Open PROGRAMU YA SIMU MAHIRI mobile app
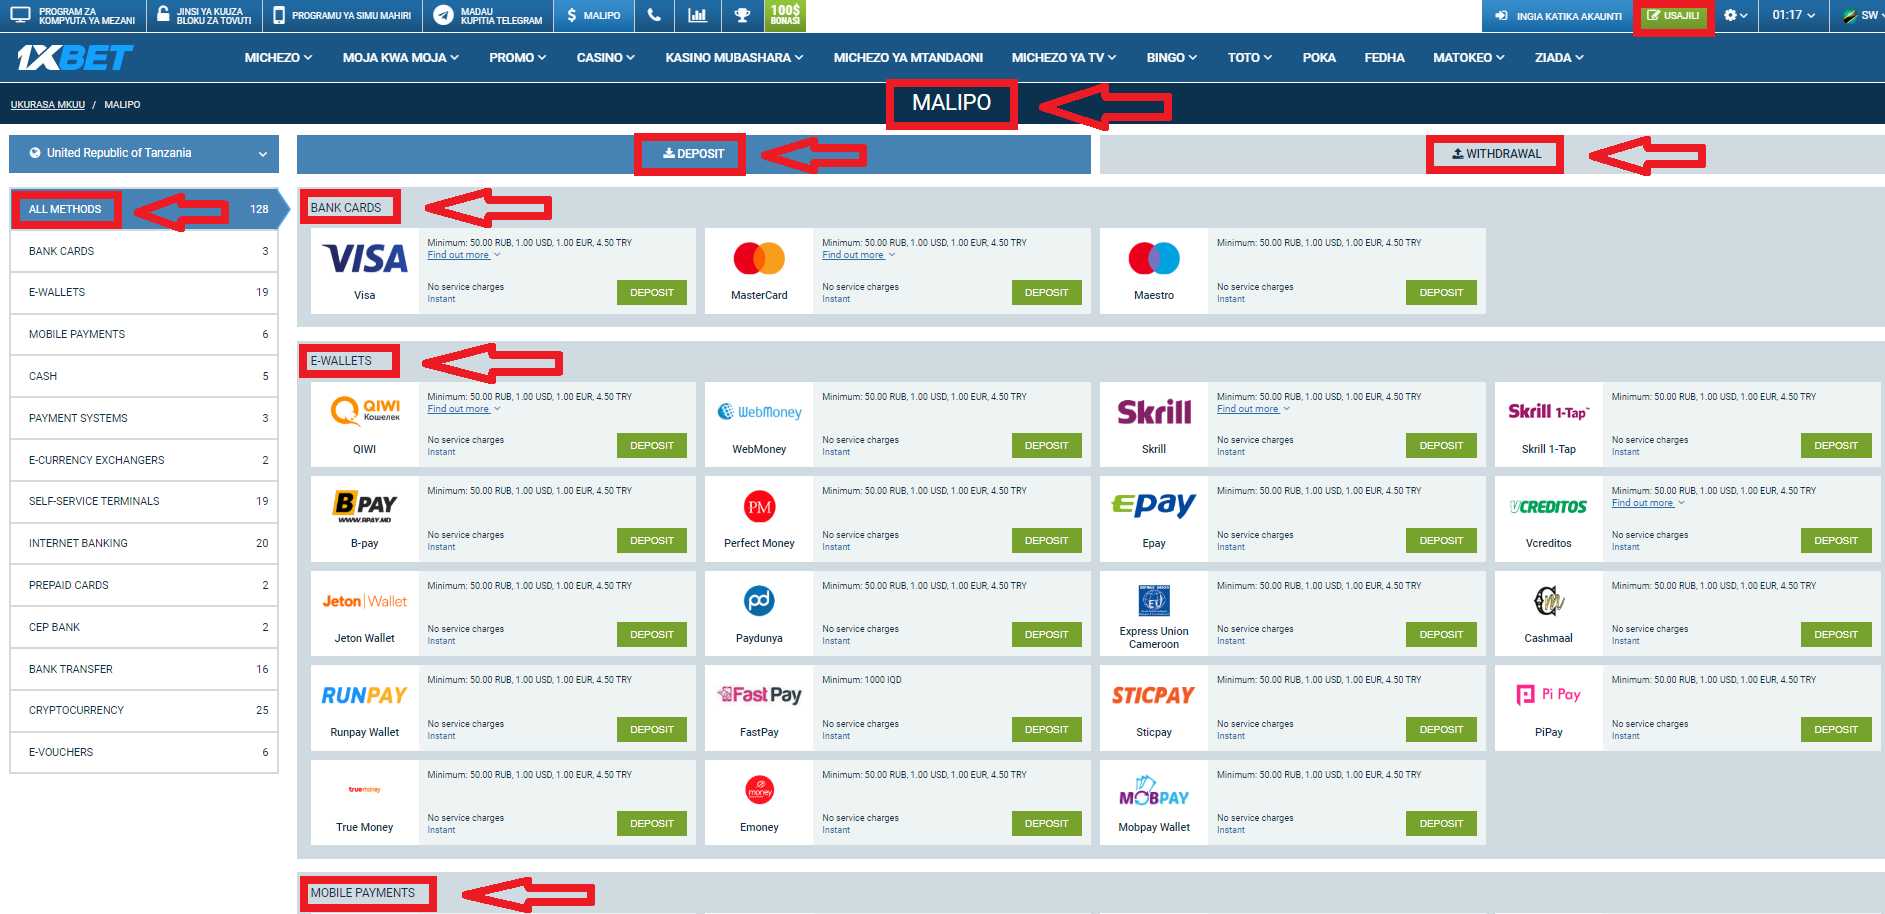 [x=341, y=15]
